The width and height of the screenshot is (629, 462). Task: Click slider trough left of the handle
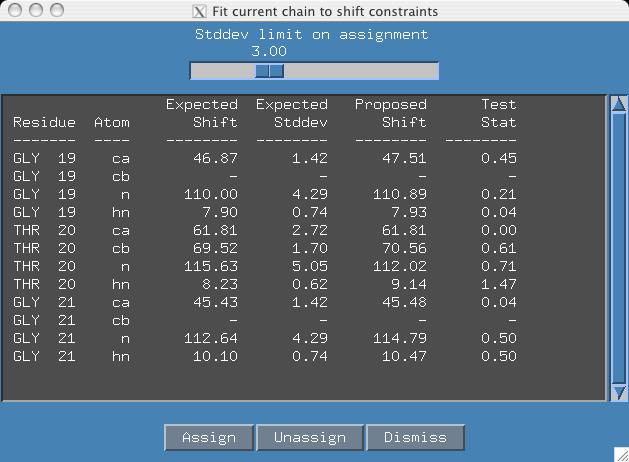(x=222, y=71)
